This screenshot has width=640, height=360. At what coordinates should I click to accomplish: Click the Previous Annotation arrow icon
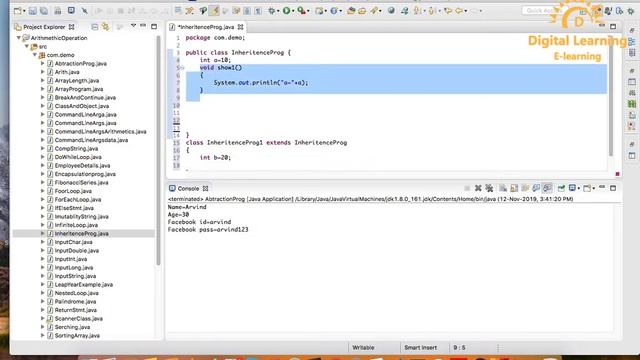click(432, 11)
